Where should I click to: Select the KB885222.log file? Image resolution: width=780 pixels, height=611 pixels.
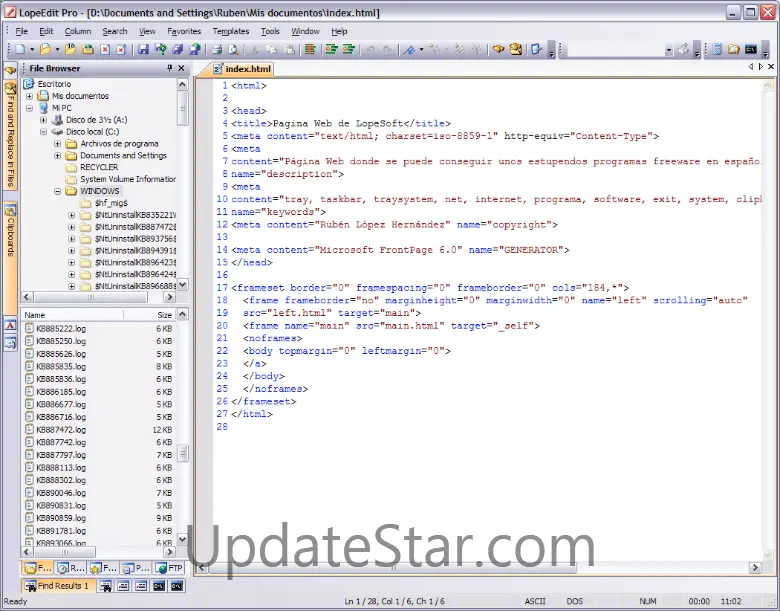[x=61, y=328]
